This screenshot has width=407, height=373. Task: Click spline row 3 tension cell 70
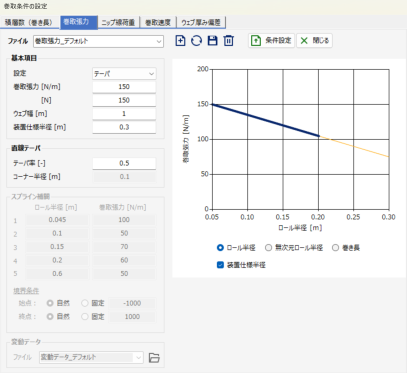pos(124,247)
